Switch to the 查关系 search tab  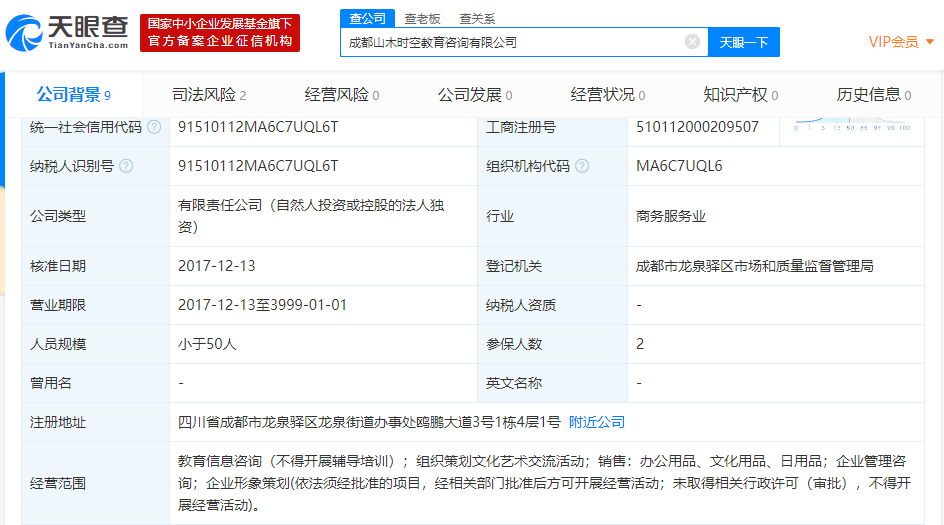[477, 18]
